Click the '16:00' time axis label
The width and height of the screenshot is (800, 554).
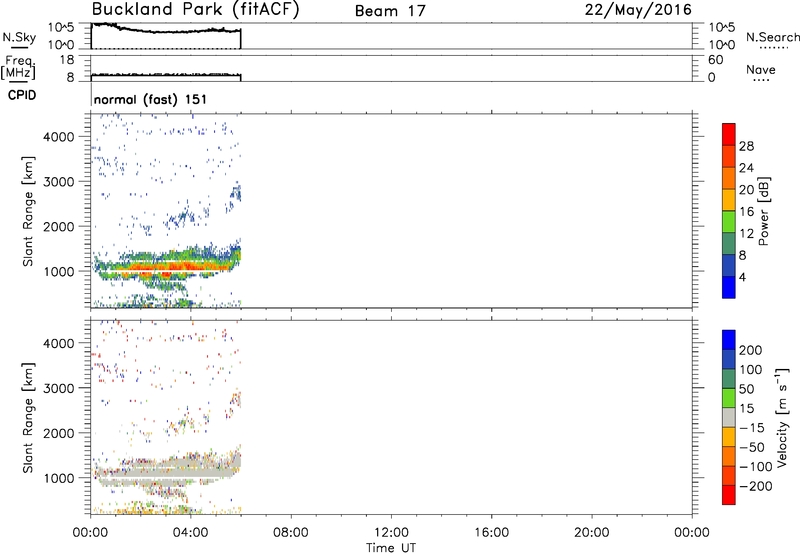pyautogui.click(x=491, y=533)
